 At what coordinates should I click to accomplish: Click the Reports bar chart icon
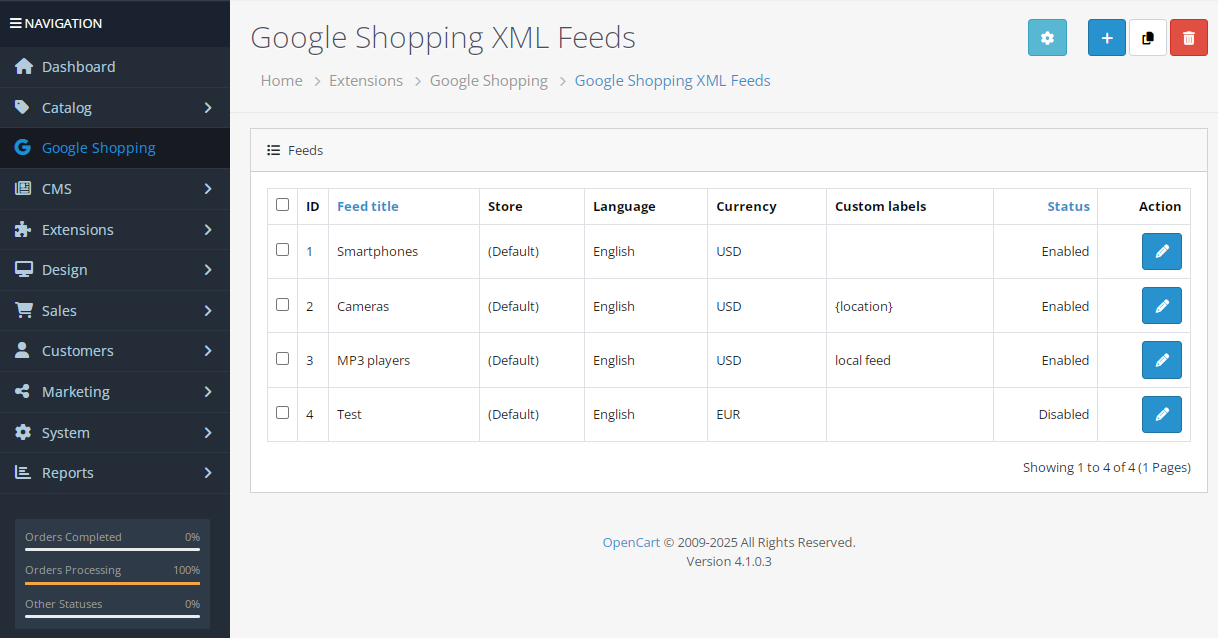22,473
